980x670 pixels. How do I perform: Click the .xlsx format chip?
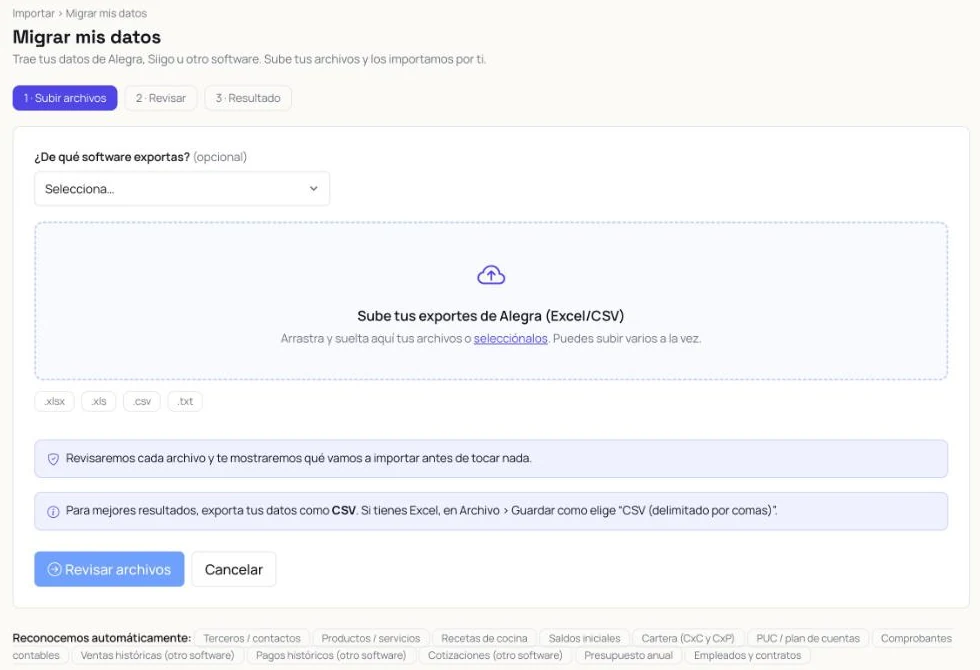coord(54,401)
